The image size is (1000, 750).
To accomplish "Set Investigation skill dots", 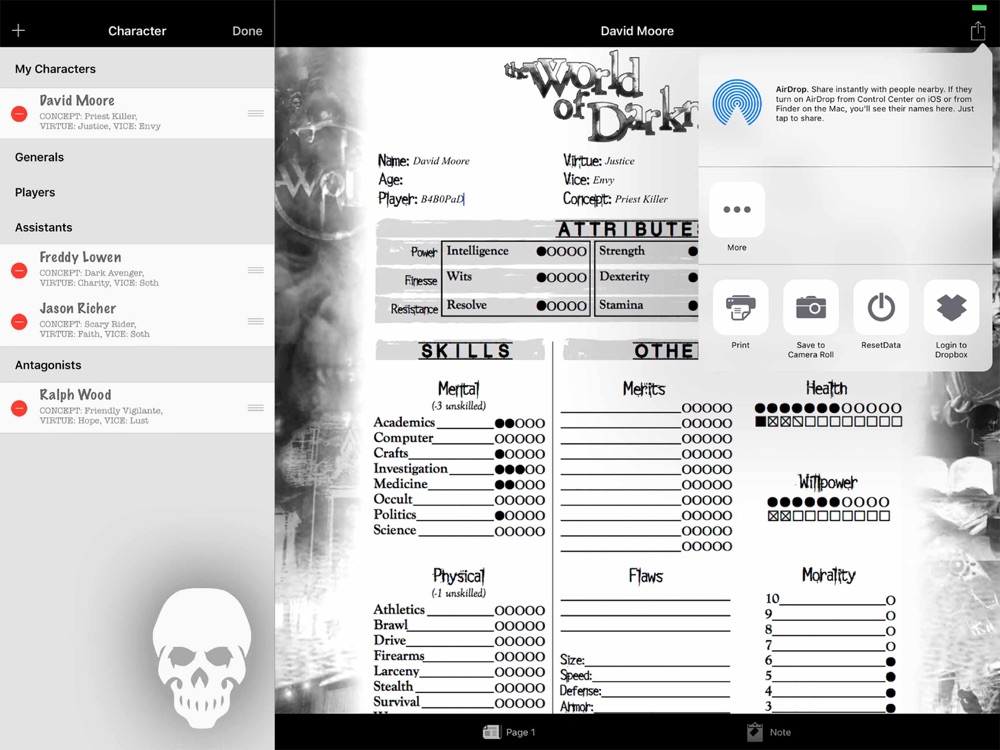I will coord(520,469).
